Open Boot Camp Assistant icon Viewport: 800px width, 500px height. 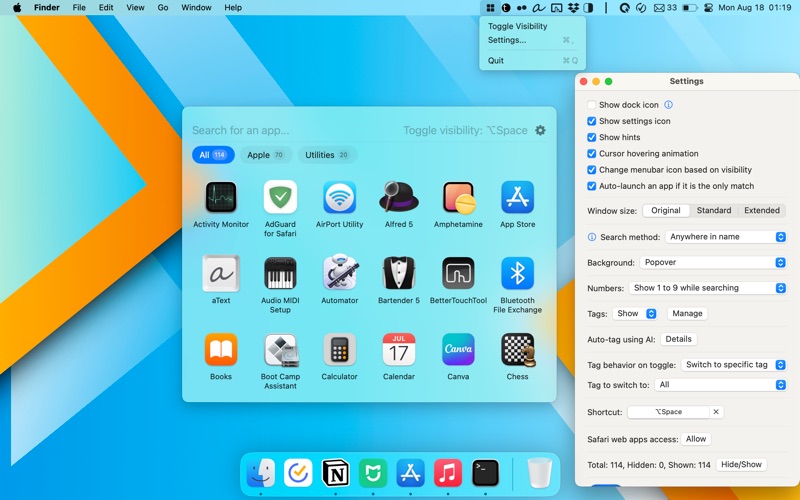coord(281,351)
